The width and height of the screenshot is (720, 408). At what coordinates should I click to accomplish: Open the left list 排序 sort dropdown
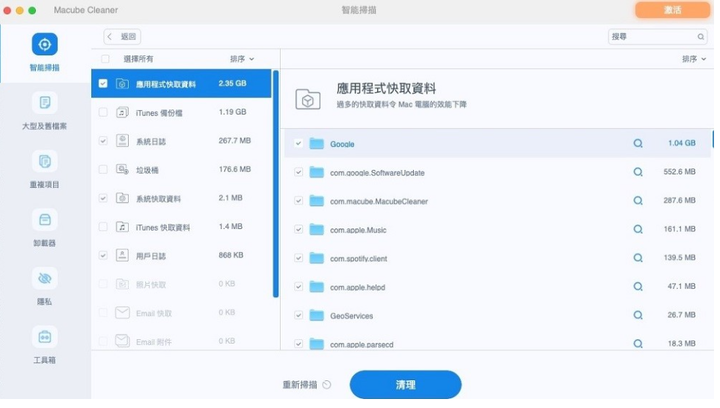[242, 59]
